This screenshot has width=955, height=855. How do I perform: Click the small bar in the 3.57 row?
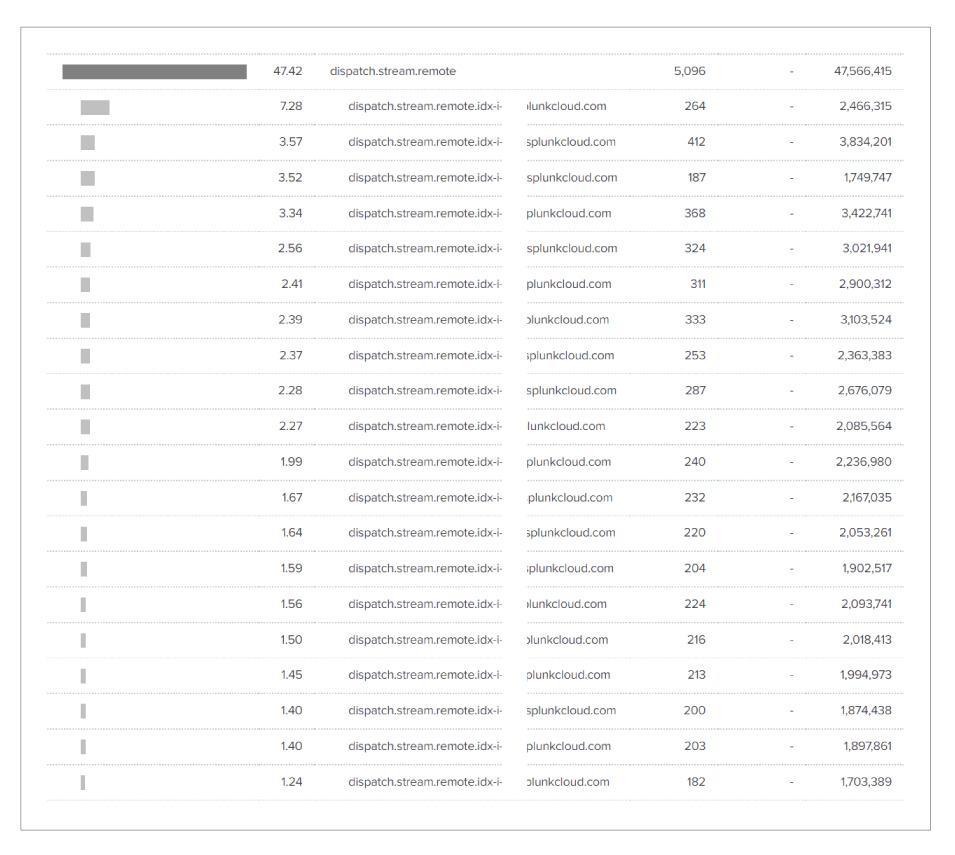click(x=88, y=143)
